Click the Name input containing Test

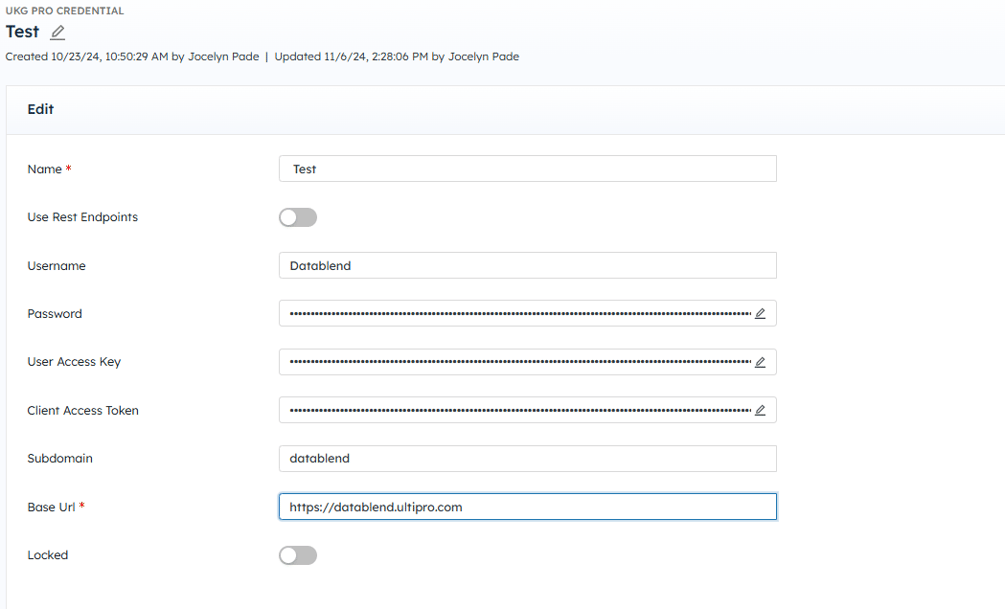pos(527,169)
